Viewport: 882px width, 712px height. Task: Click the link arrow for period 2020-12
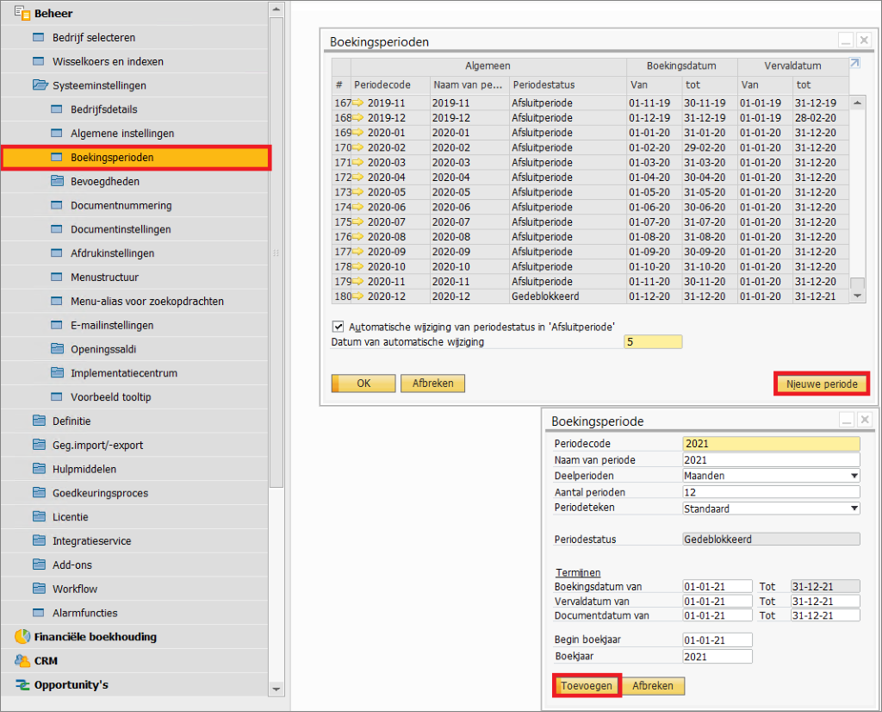point(358,296)
